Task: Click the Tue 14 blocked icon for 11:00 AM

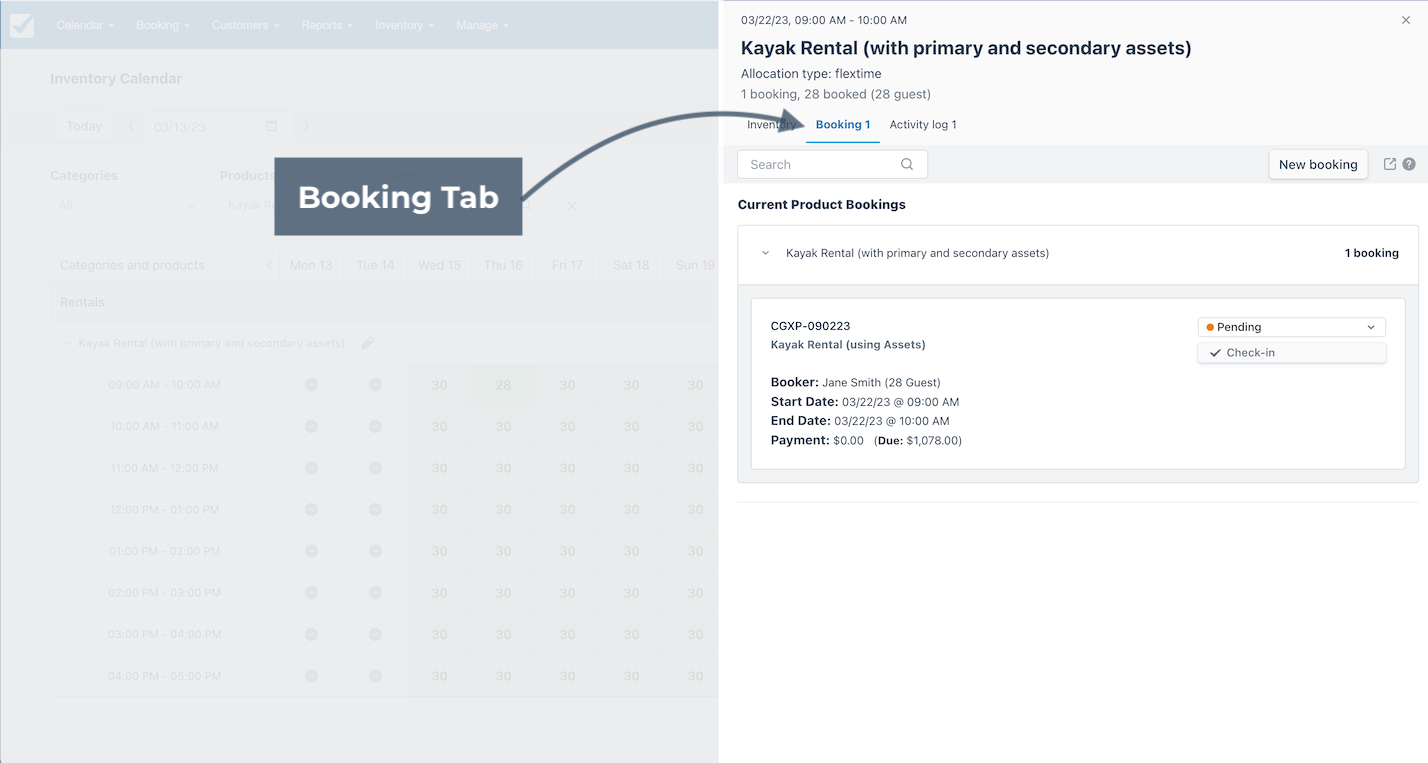Action: 375,468
